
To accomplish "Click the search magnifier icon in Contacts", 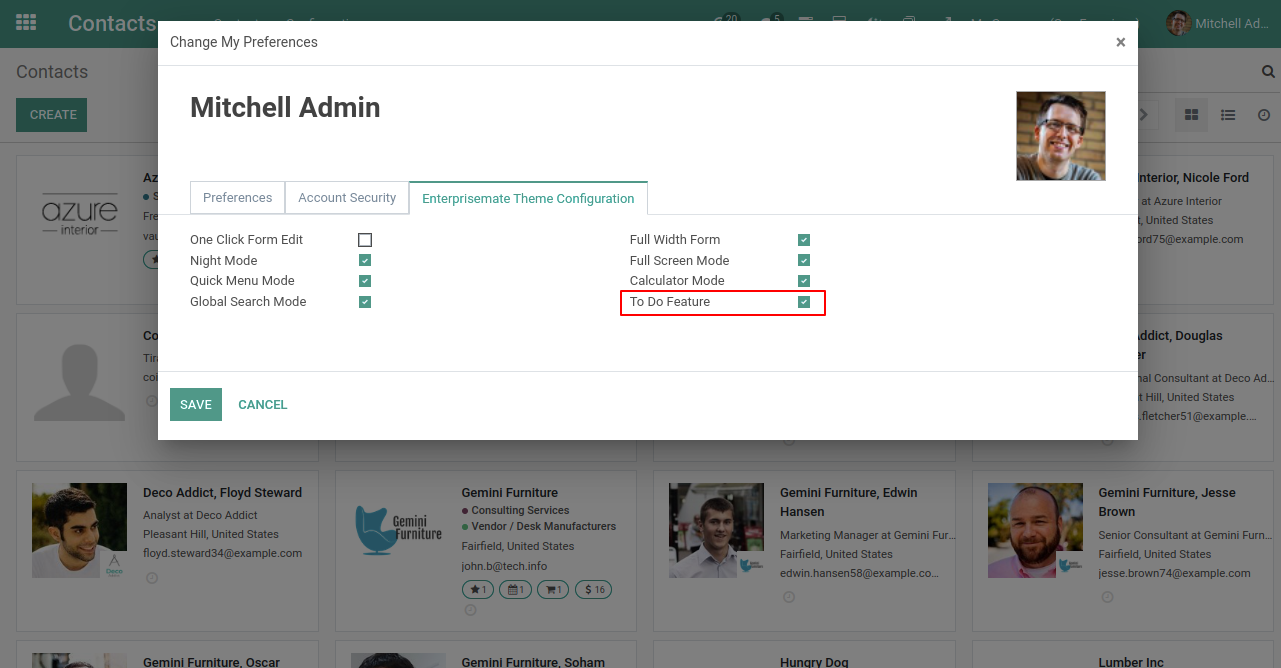I will pos(1268,72).
